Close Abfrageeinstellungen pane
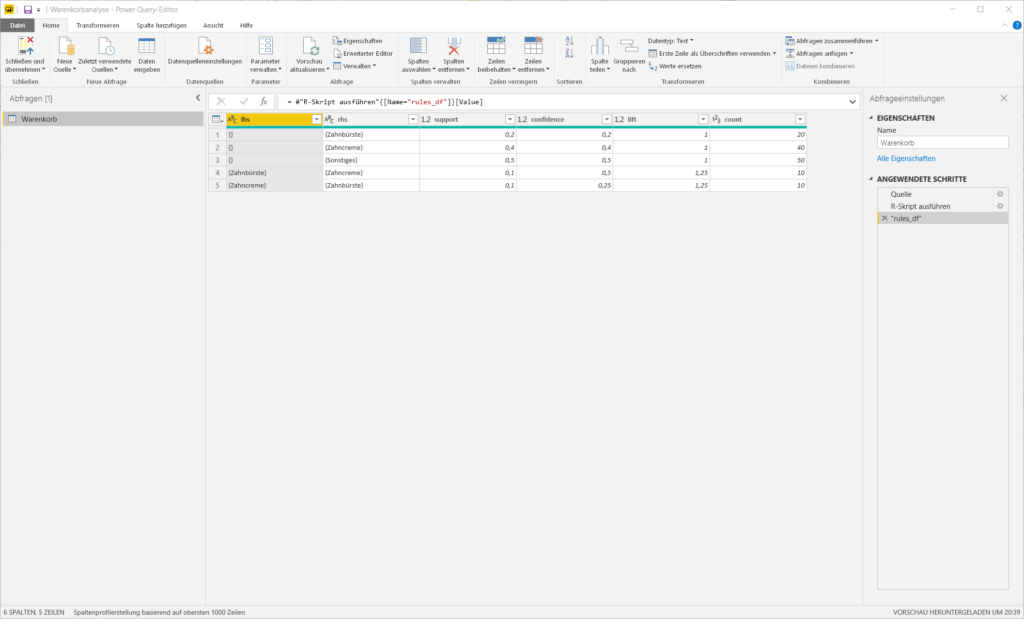The width and height of the screenshot is (1024, 619). point(1004,99)
